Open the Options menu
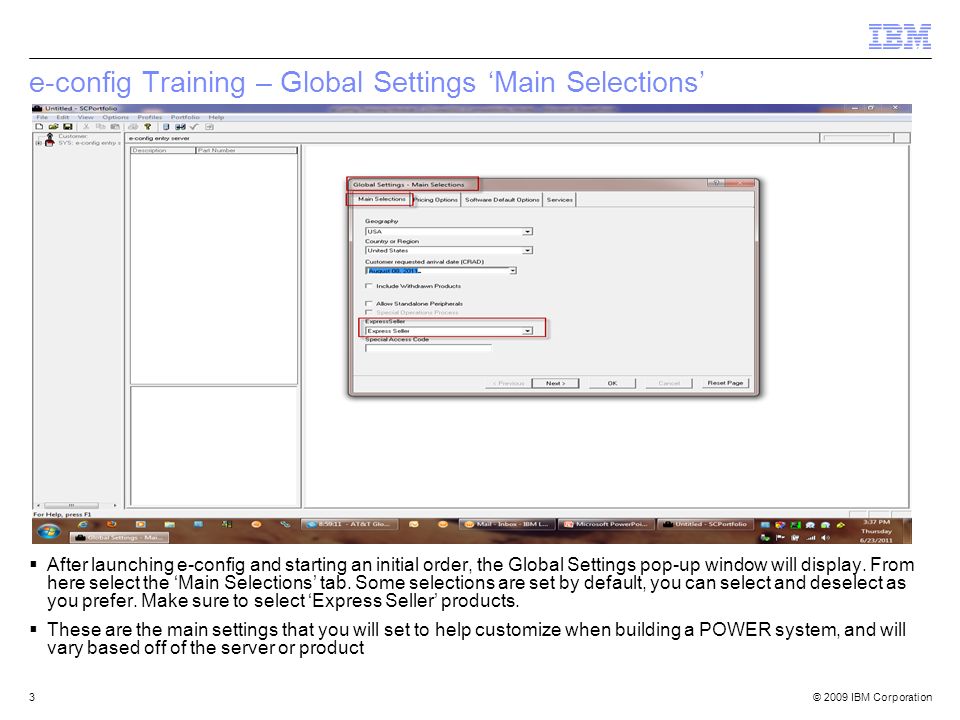The width and height of the screenshot is (960, 720). coord(115,117)
